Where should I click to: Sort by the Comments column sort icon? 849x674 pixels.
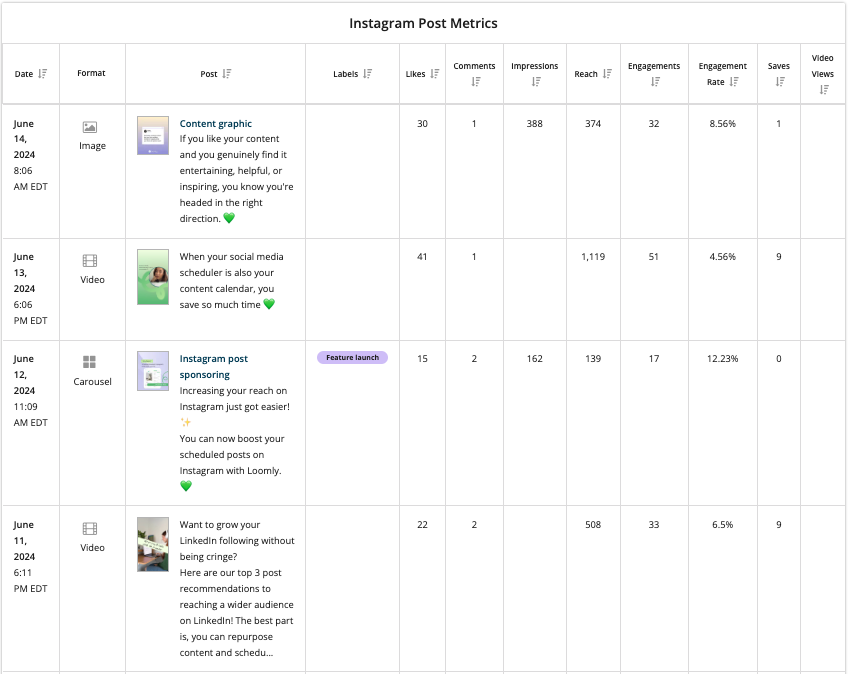476,82
